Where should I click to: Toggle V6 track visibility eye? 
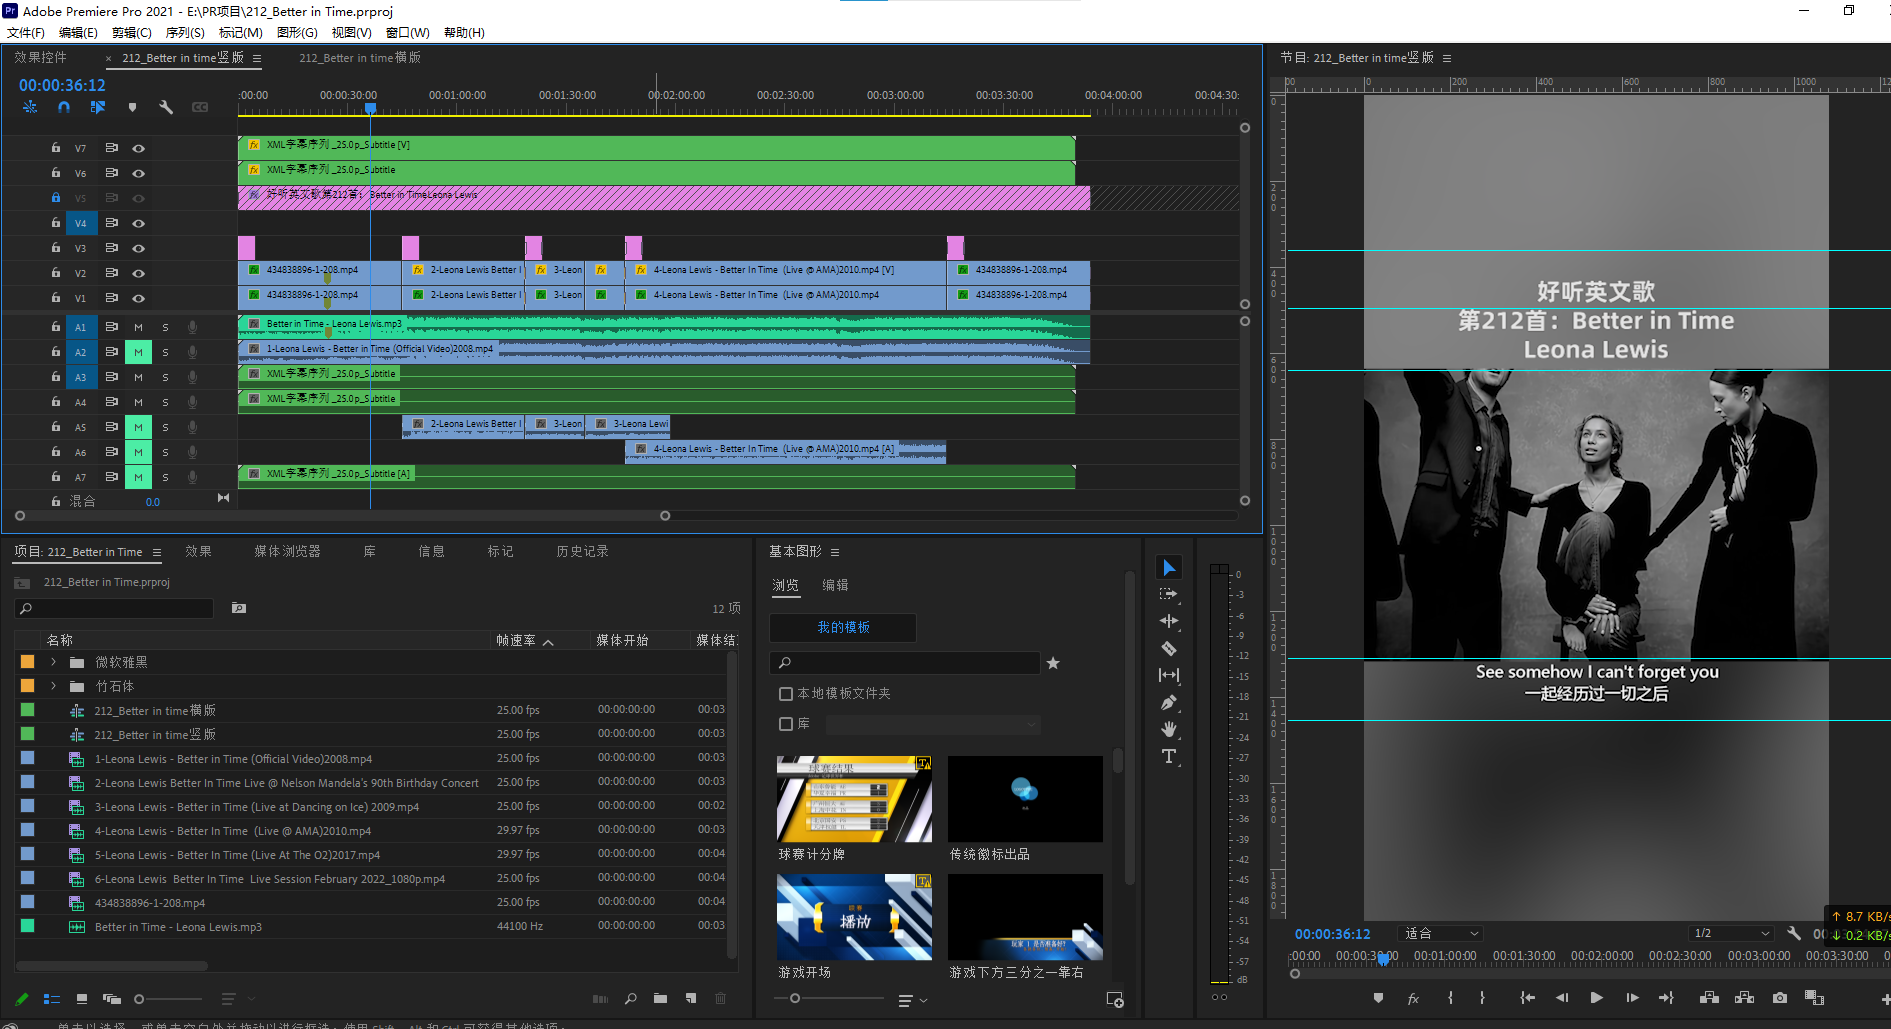pyautogui.click(x=139, y=173)
